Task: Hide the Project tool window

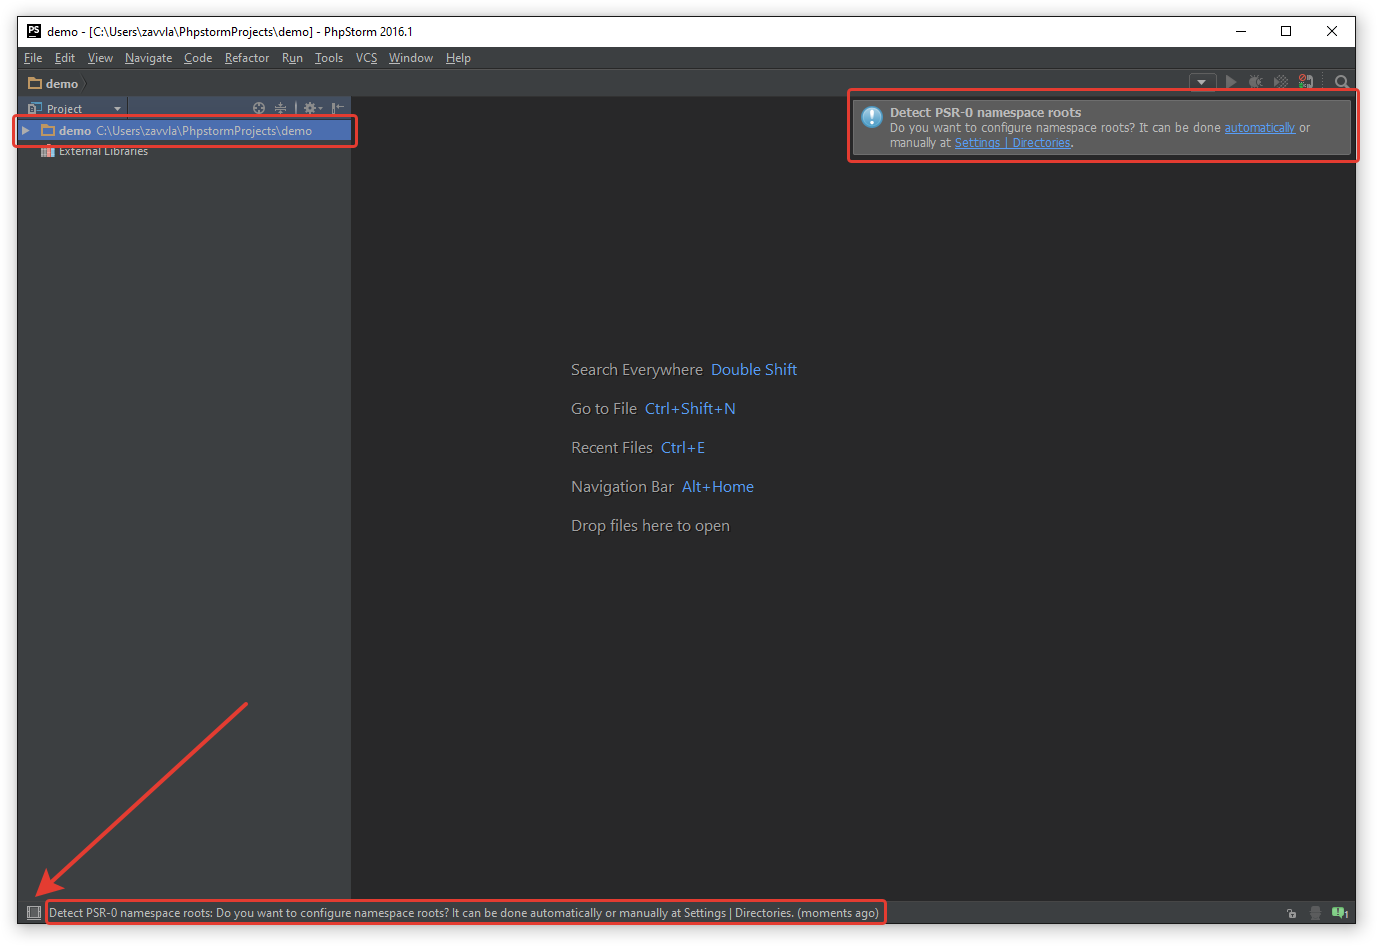Action: [x=338, y=108]
